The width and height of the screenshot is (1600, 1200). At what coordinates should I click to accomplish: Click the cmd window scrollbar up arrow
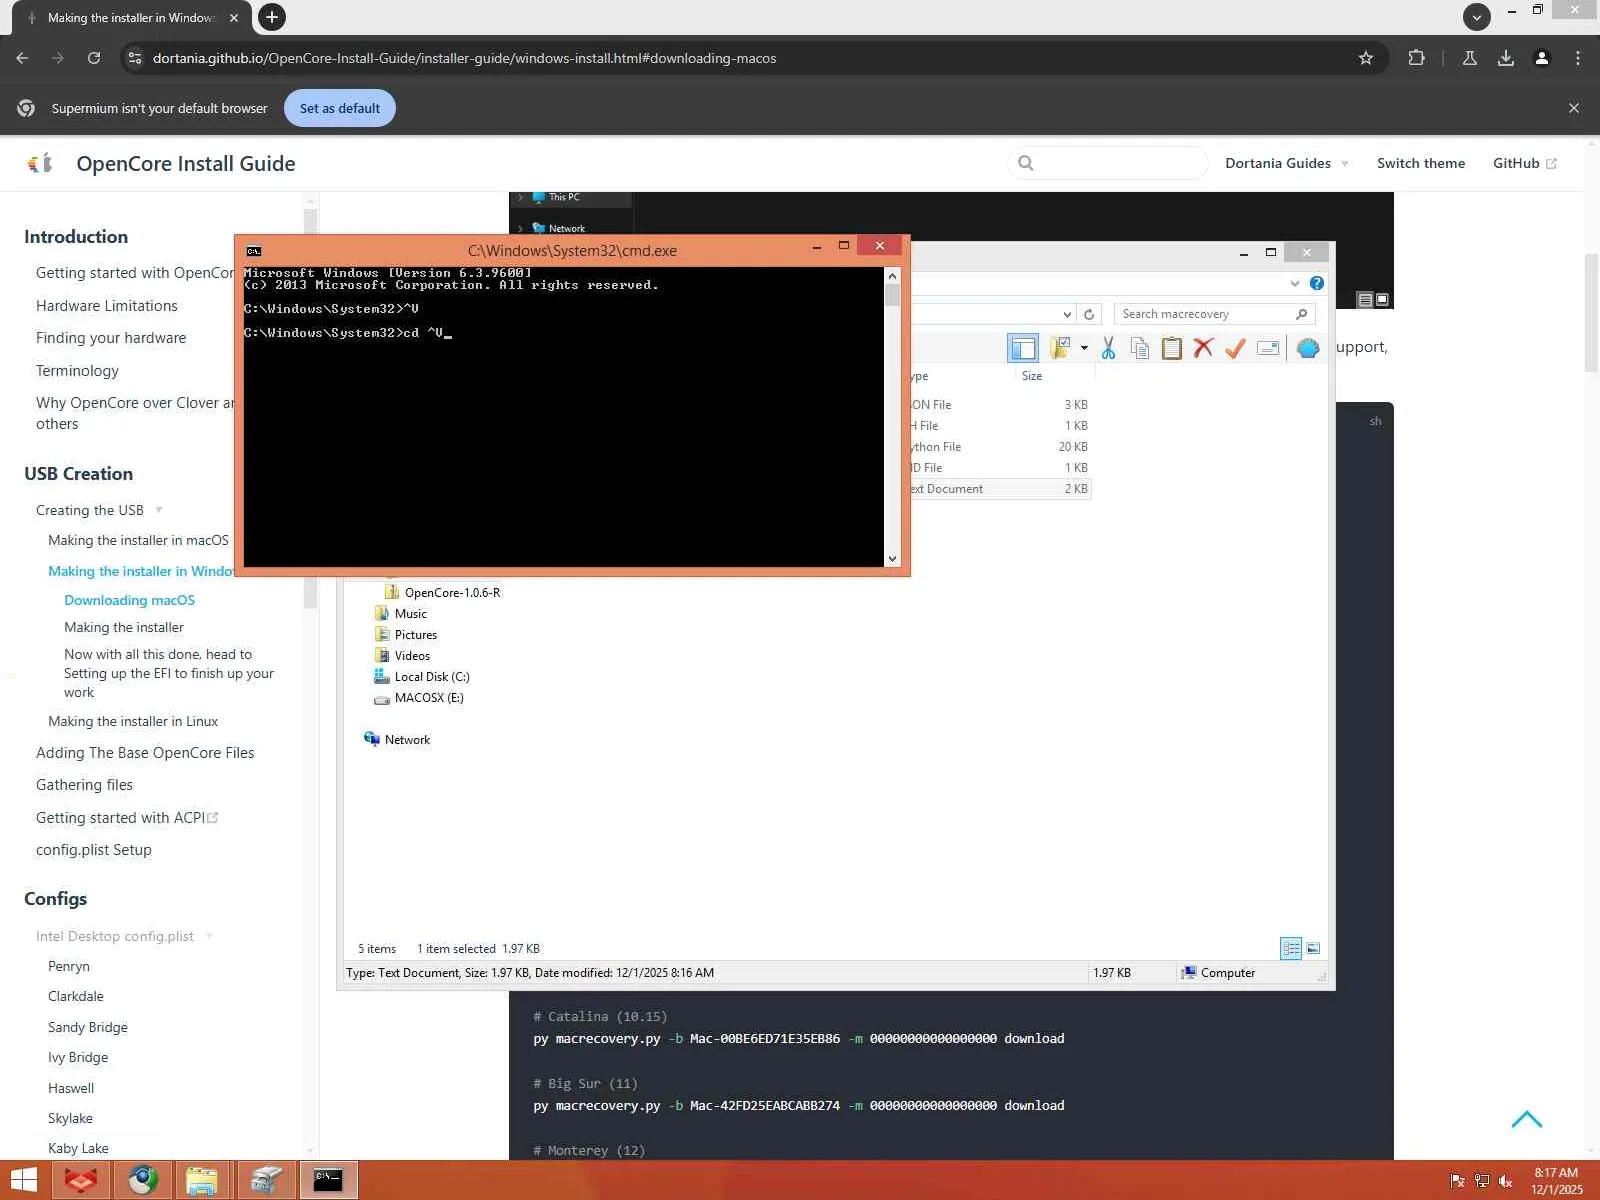(892, 275)
